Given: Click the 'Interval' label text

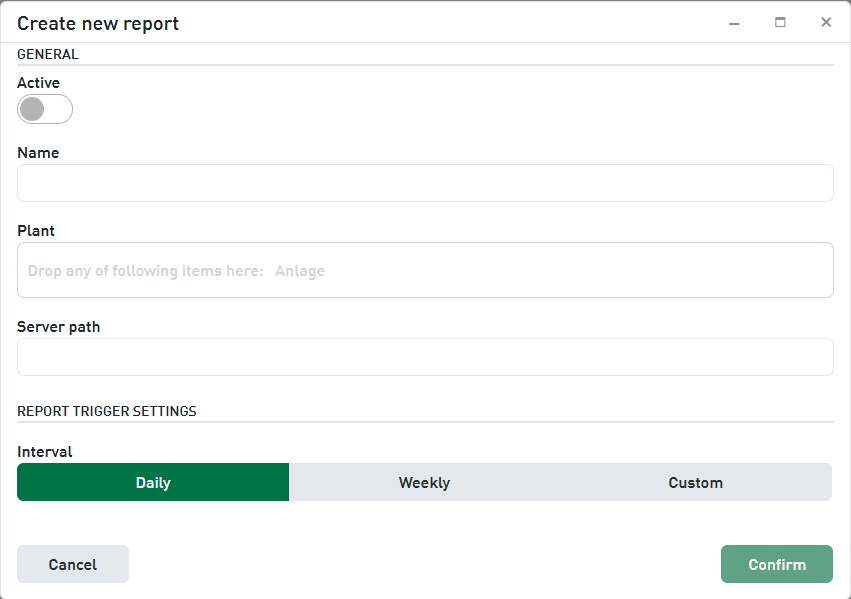Looking at the screenshot, I should point(45,452).
